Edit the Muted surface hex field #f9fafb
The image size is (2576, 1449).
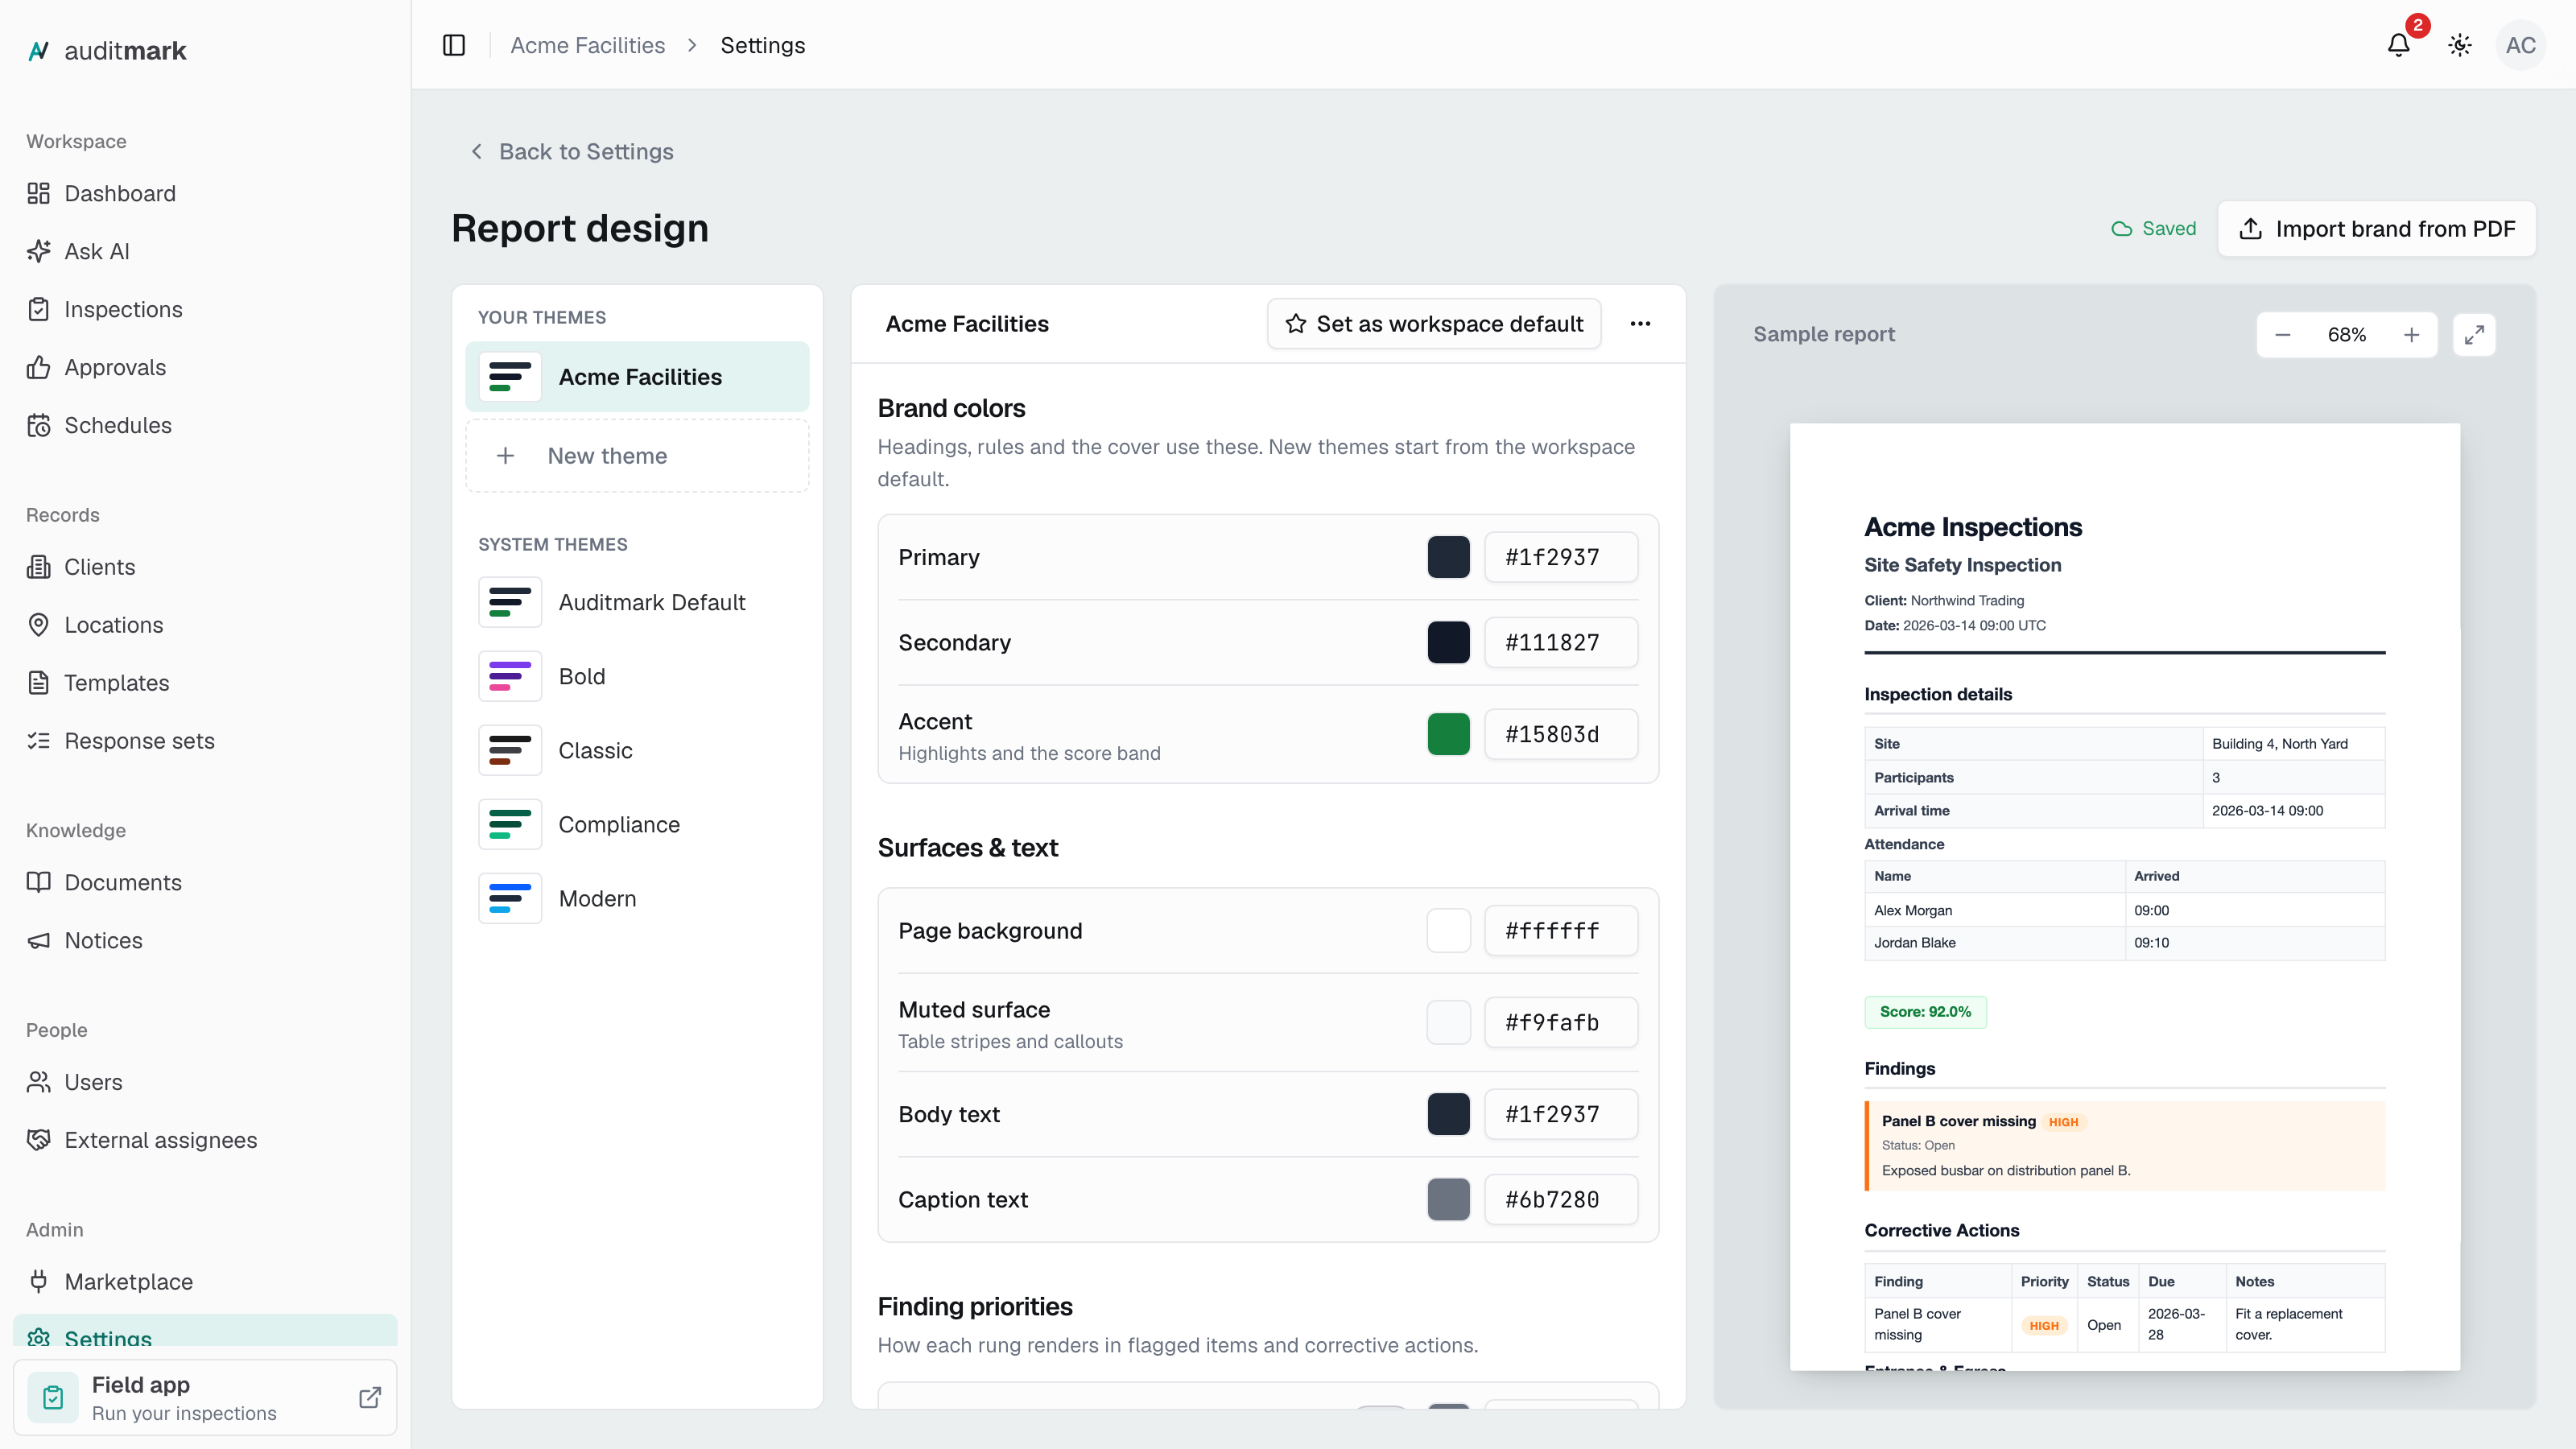click(1561, 1023)
